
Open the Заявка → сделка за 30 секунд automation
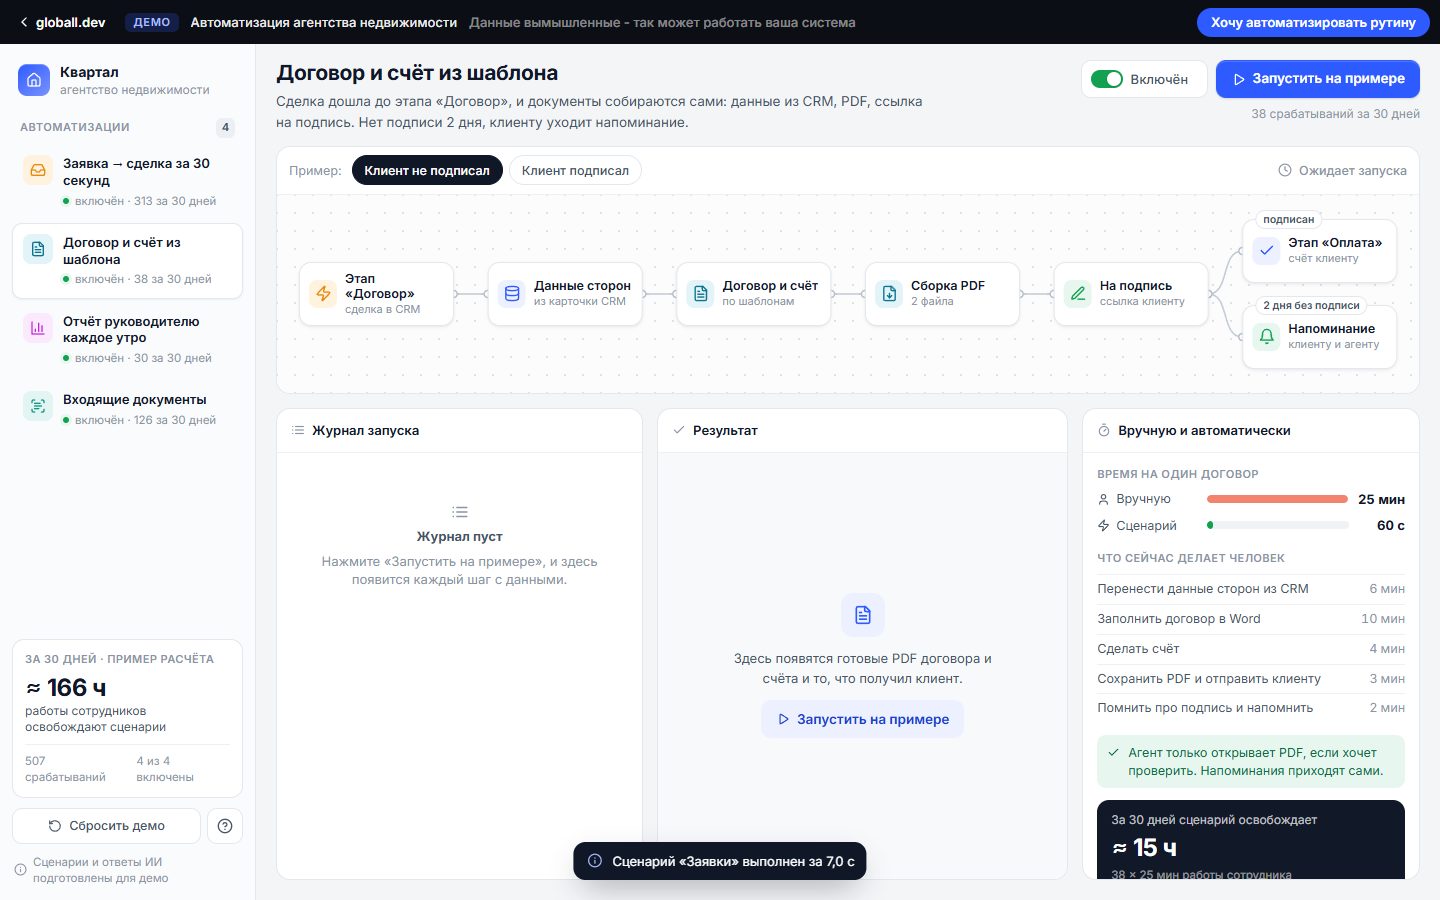click(x=127, y=181)
